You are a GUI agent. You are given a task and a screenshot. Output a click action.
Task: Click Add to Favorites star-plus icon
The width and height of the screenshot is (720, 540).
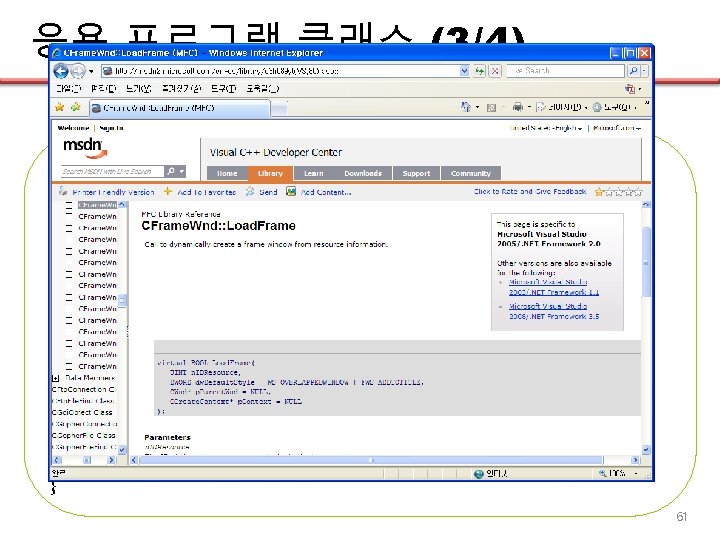tap(76, 107)
